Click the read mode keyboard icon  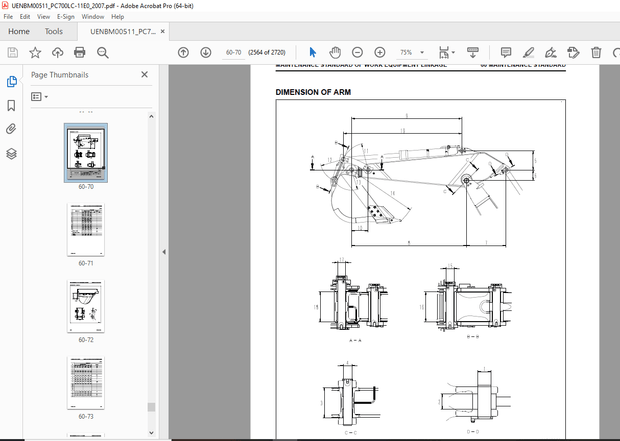(473, 53)
